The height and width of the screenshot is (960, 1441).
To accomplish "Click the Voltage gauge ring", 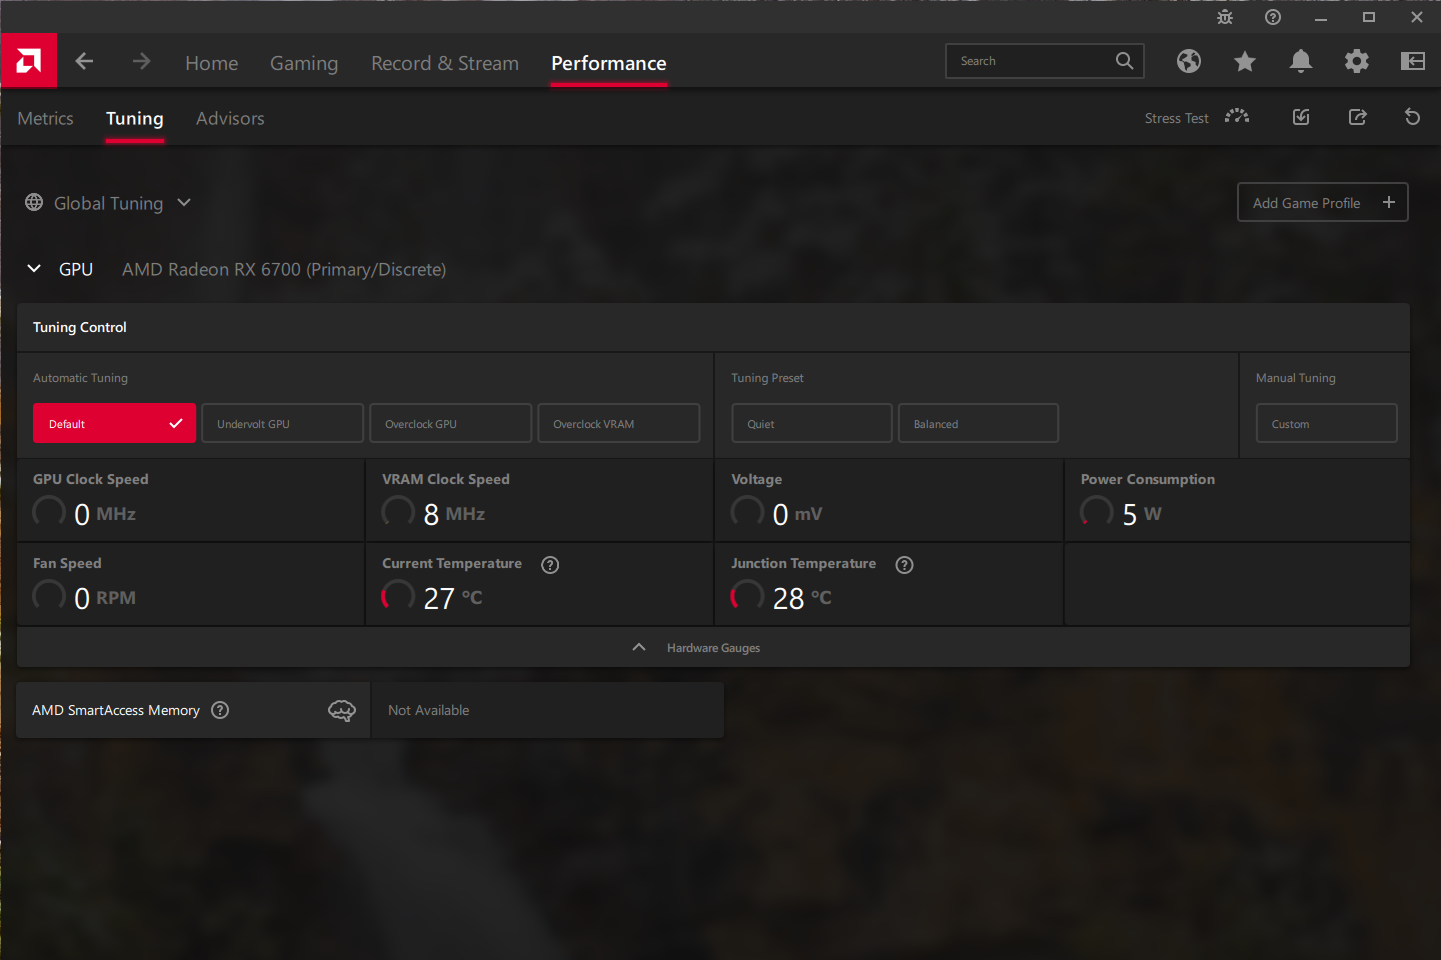I will (x=747, y=511).
